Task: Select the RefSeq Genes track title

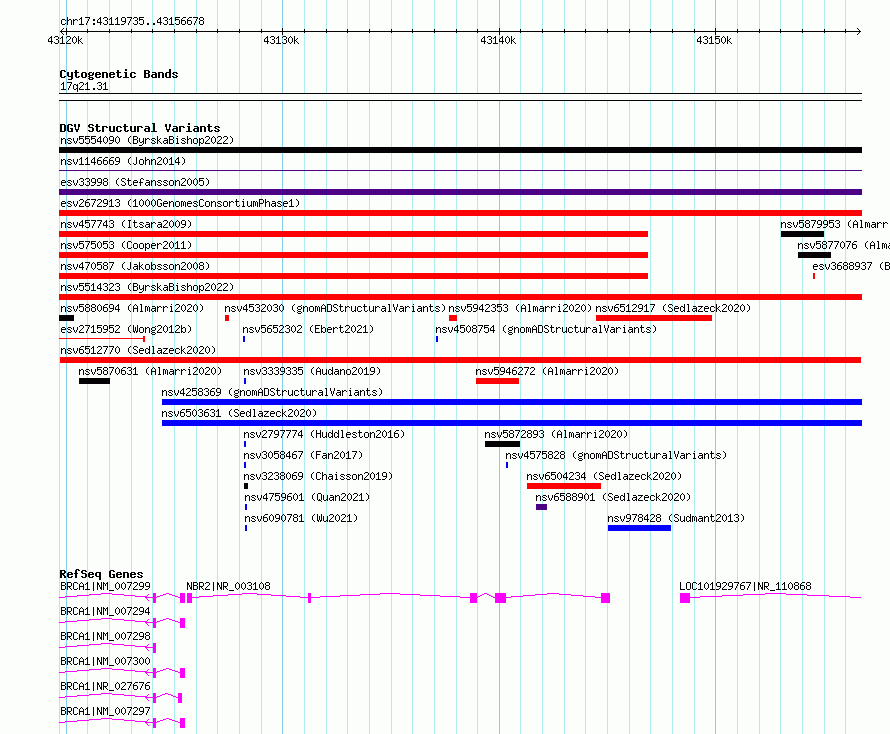Action: click(101, 574)
